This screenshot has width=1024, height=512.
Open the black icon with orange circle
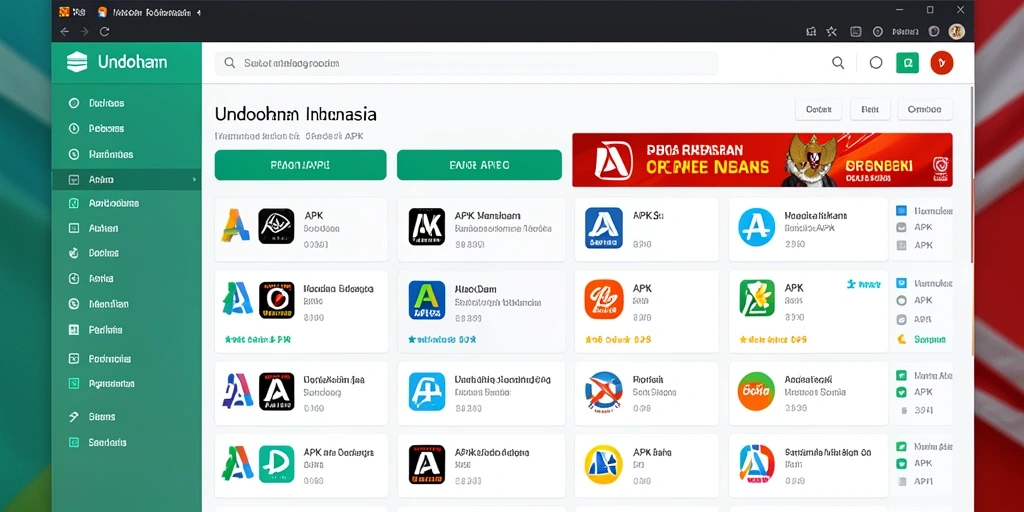[x=276, y=300]
